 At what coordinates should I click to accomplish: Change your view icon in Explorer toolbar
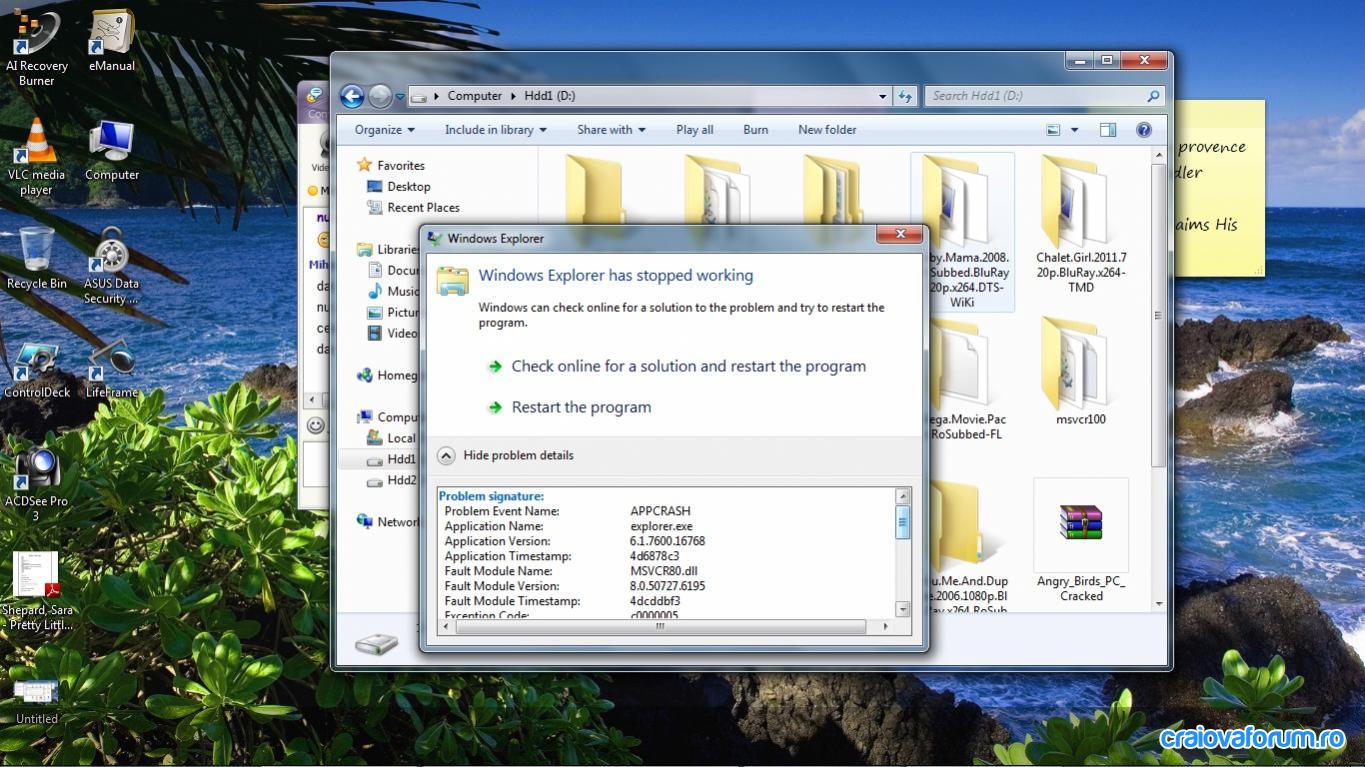tap(1053, 130)
